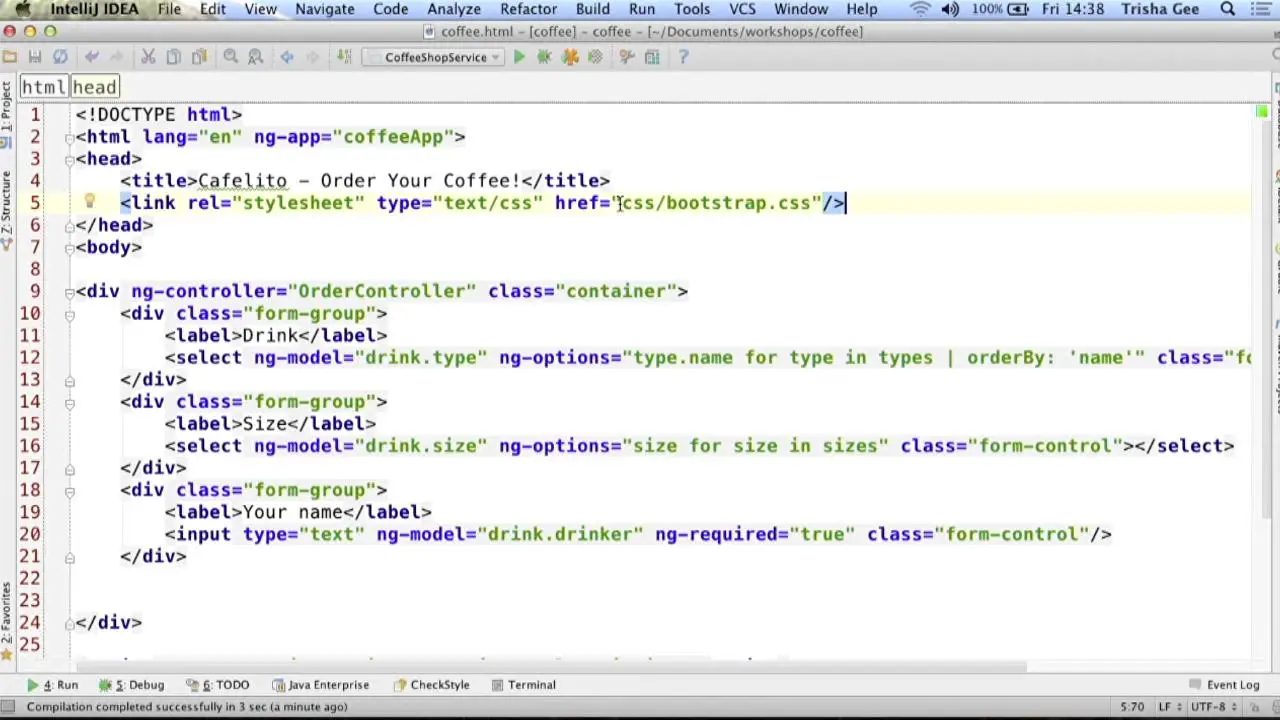Click the Help question mark icon
Image resolution: width=1280 pixels, height=720 pixels.
click(x=684, y=57)
